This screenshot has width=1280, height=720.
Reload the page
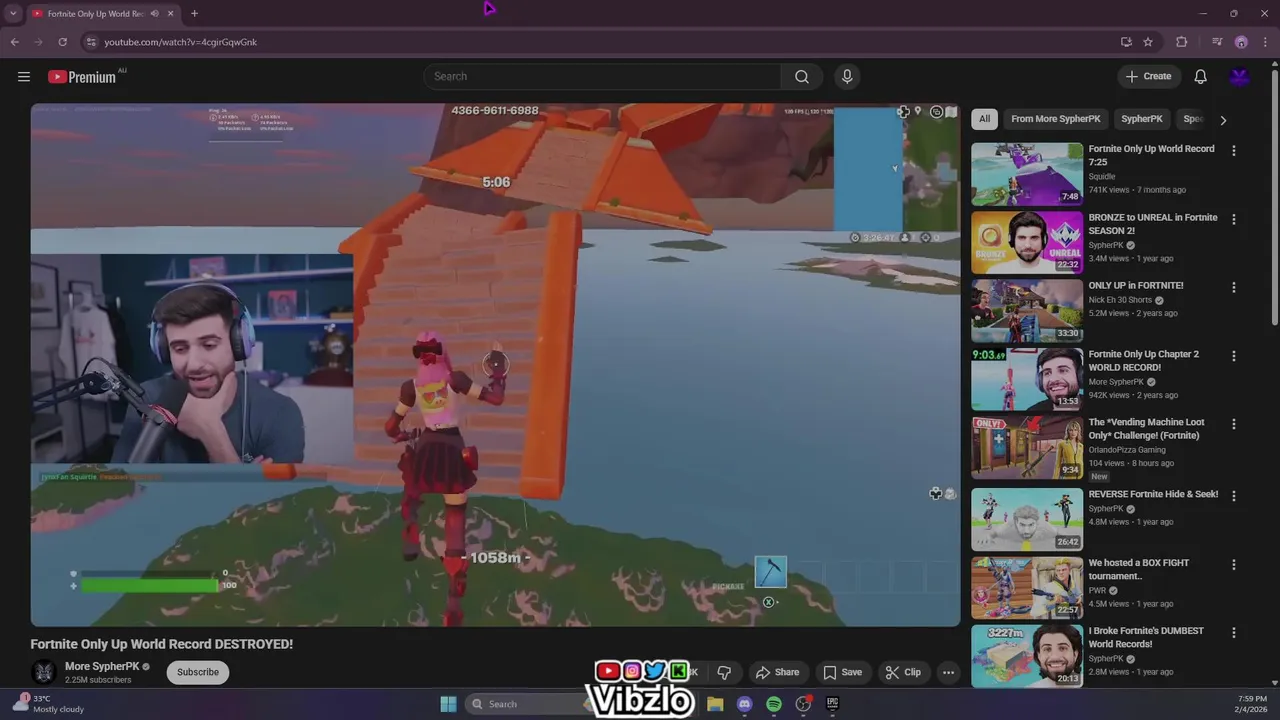62,42
